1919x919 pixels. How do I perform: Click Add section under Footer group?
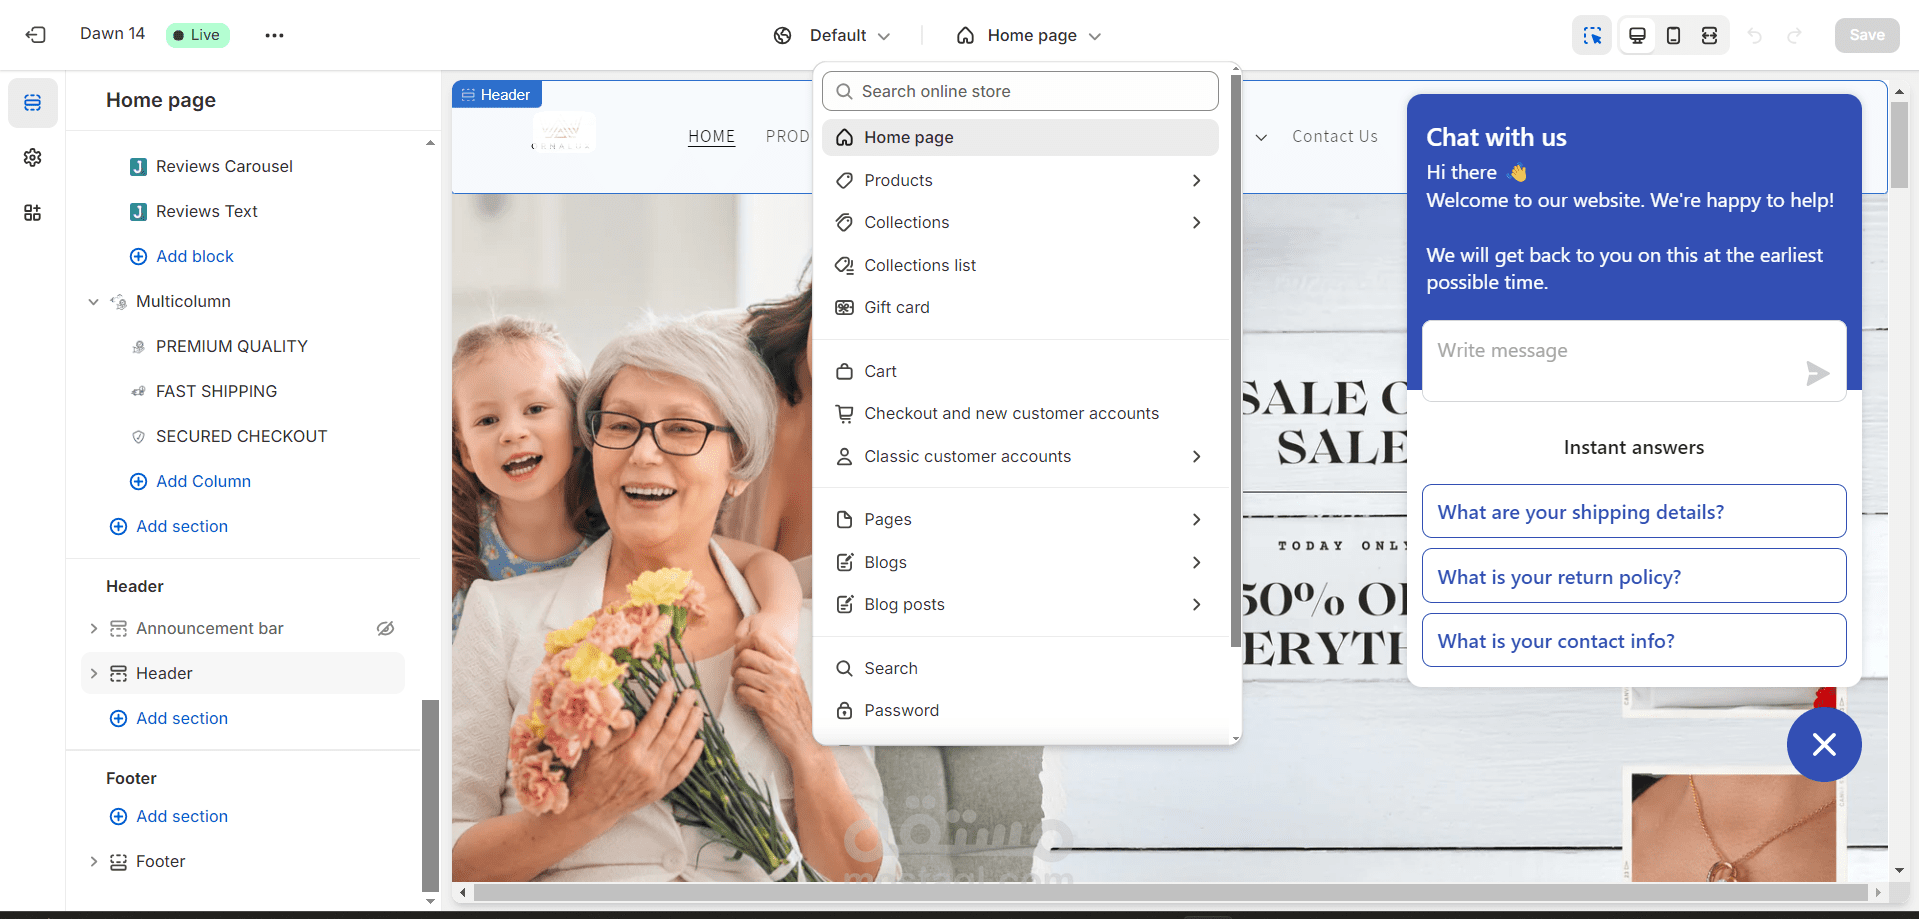click(x=169, y=816)
